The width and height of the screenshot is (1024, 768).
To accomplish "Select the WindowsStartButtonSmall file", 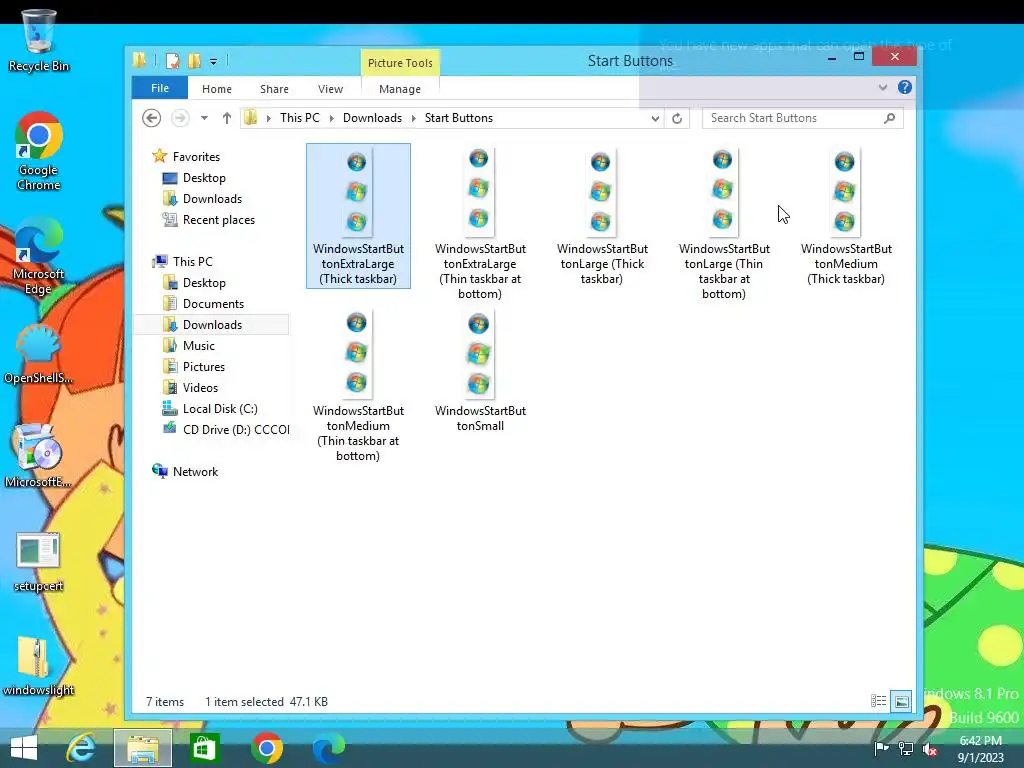I will click(480, 371).
